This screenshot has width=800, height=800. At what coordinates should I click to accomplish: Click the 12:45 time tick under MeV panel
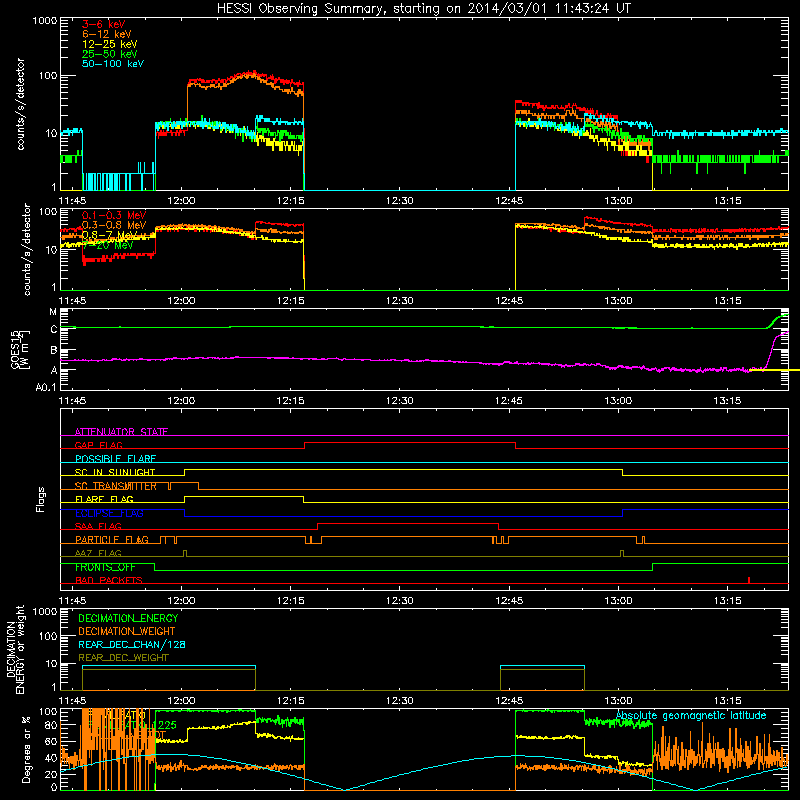pos(509,301)
